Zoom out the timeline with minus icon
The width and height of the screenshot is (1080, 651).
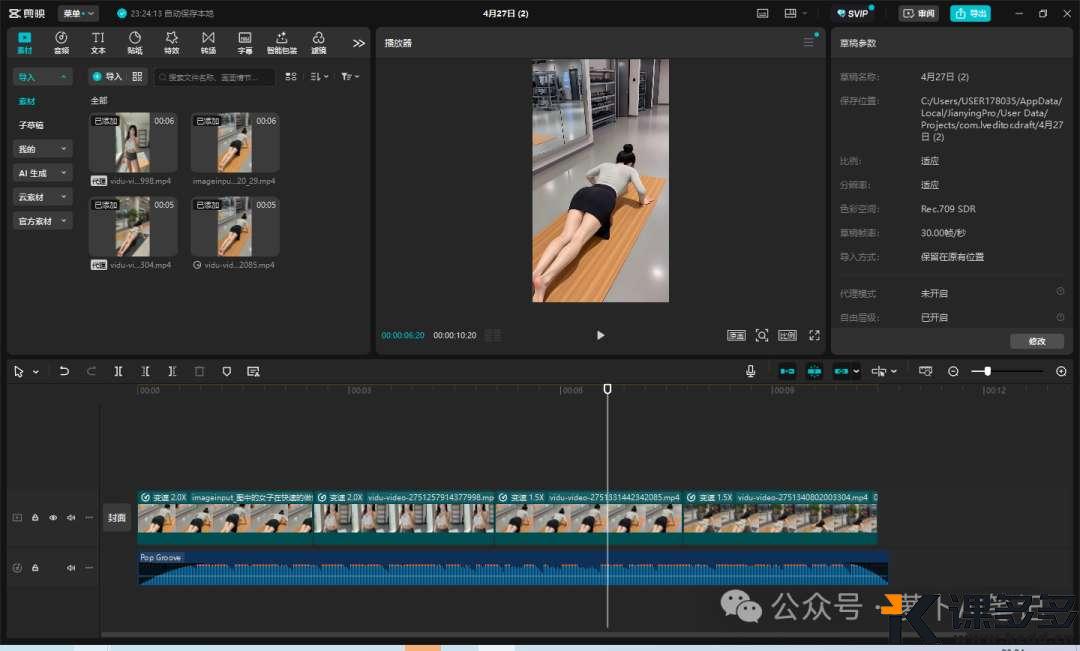953,371
